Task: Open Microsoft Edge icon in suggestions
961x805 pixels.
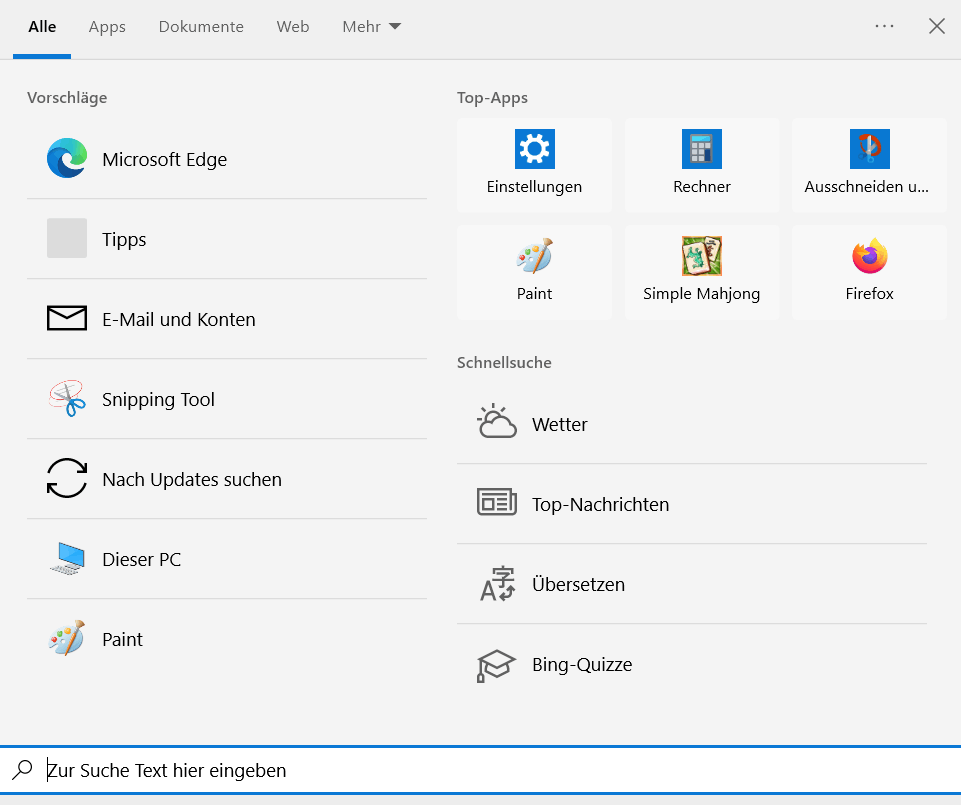Action: [67, 158]
